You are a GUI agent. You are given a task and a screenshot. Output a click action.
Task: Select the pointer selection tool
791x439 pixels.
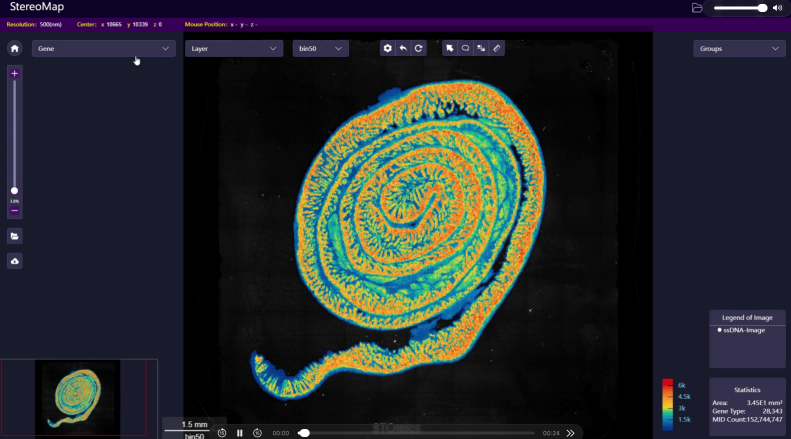click(x=450, y=48)
